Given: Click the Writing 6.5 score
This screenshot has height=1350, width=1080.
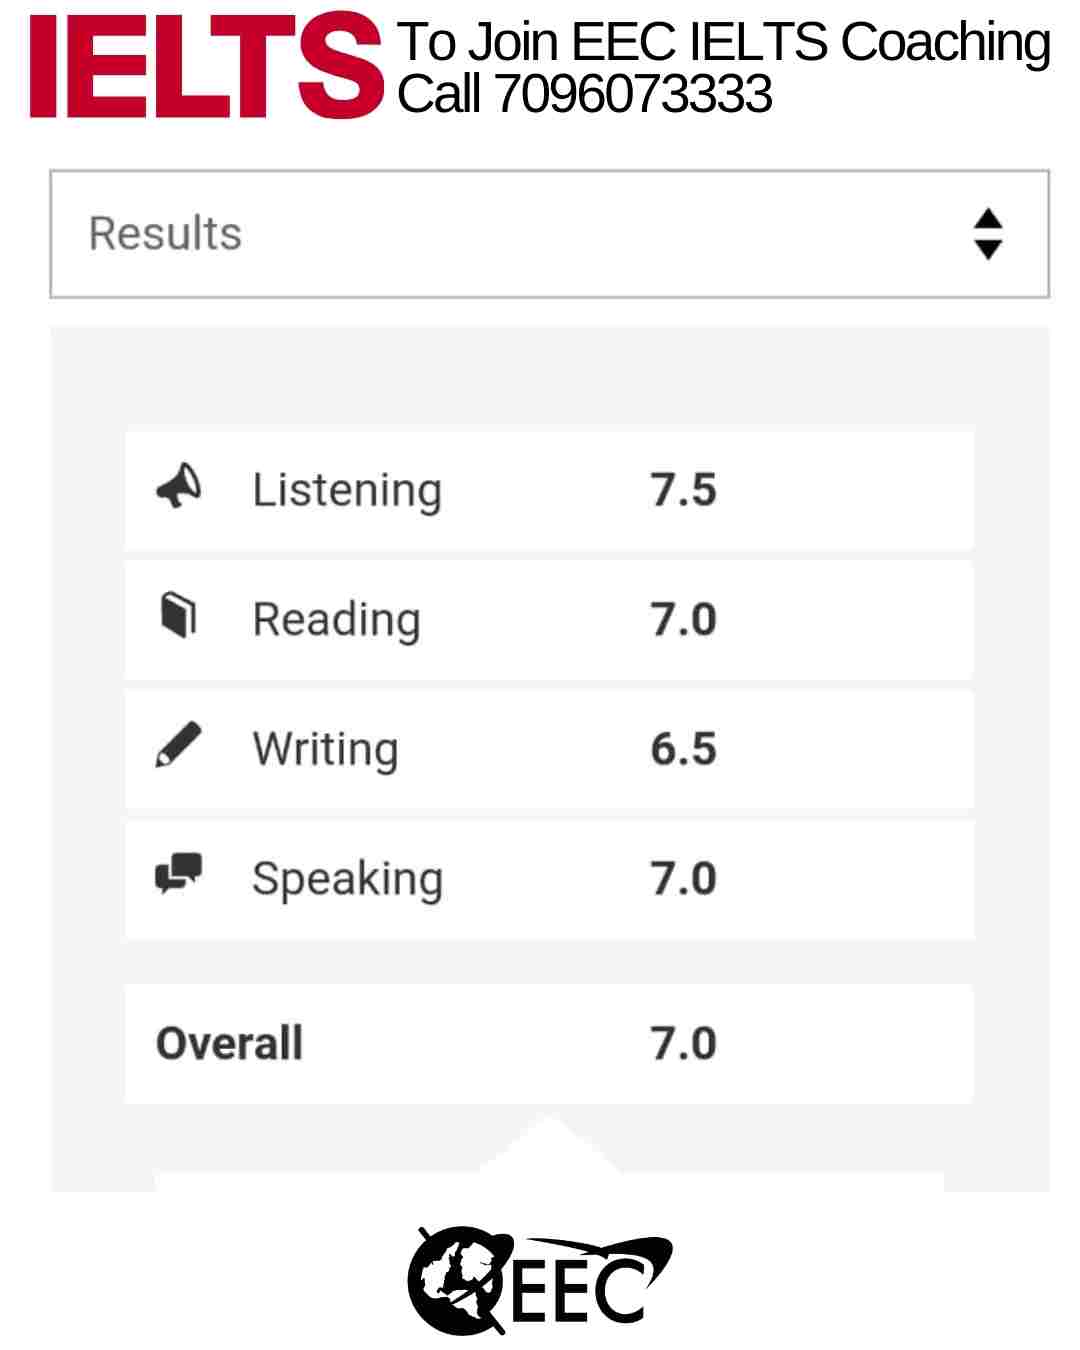Looking at the screenshot, I should (x=684, y=749).
